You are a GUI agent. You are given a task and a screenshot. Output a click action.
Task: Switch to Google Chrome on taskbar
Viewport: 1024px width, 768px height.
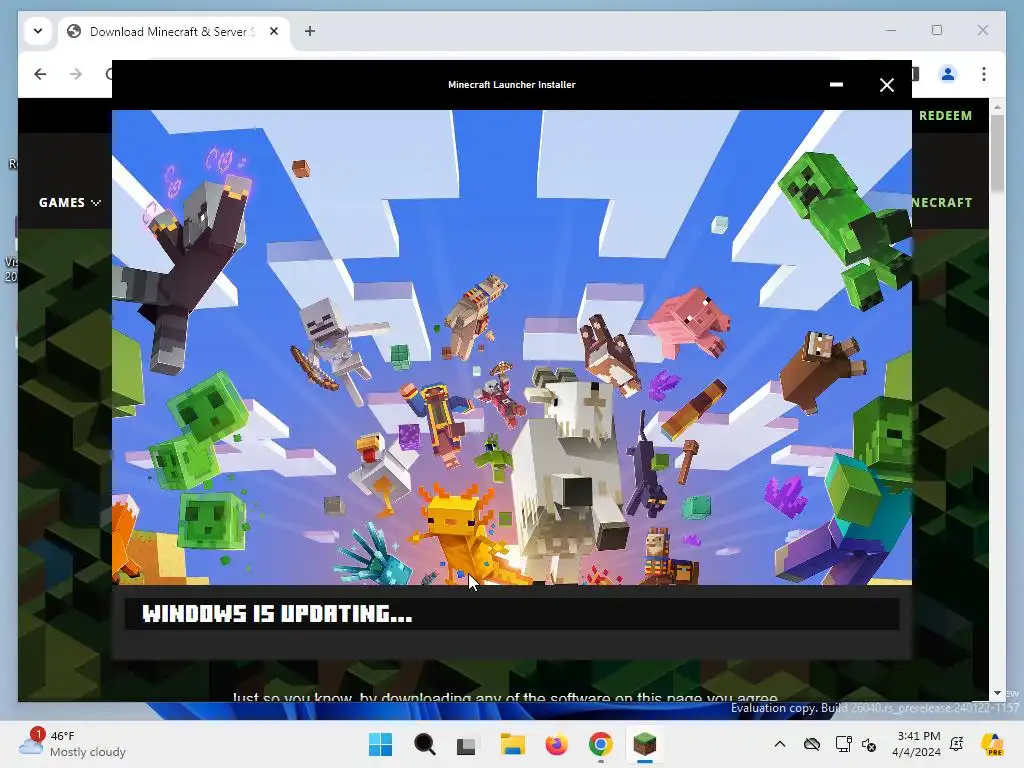pos(601,744)
